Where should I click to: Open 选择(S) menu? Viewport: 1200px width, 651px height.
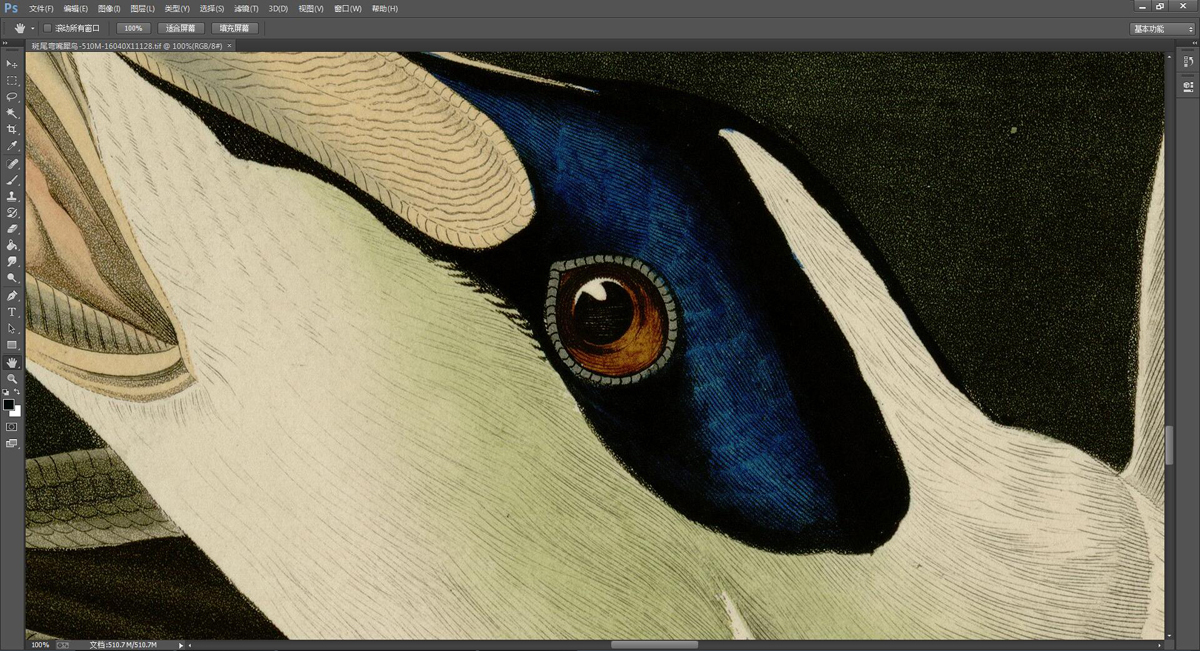(212, 8)
